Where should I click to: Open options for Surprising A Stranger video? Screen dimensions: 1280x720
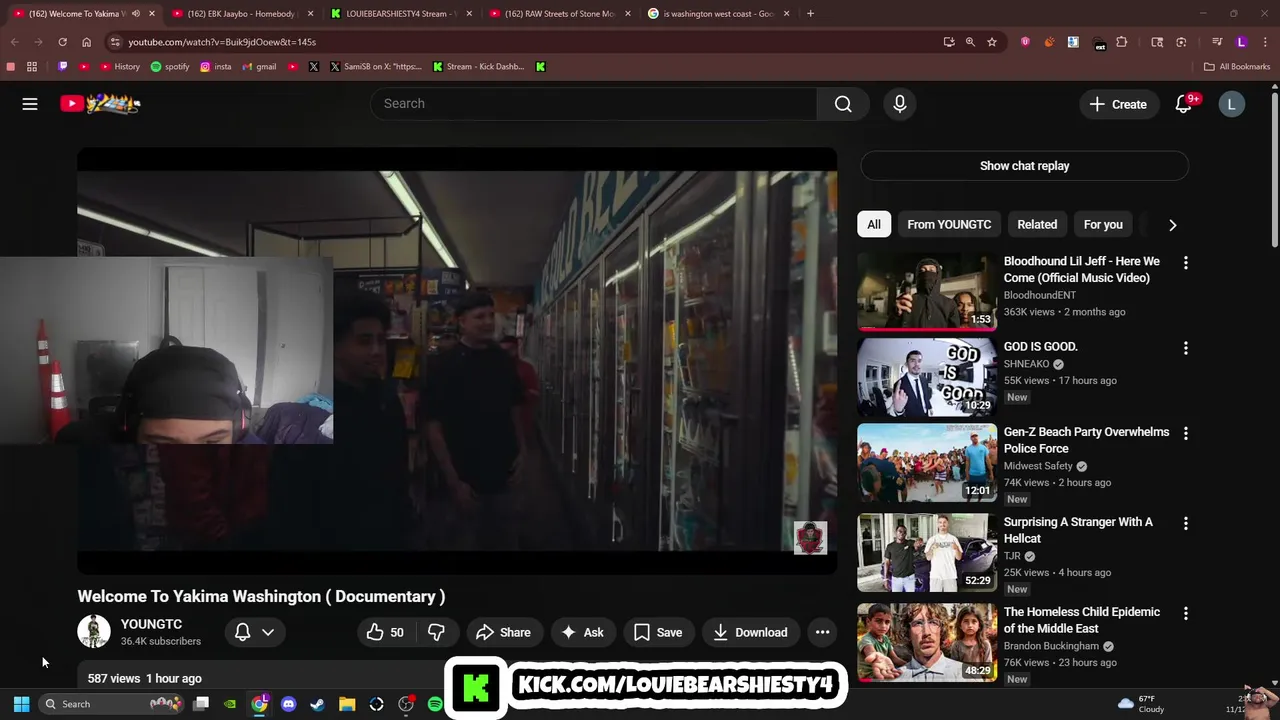[x=1185, y=523]
